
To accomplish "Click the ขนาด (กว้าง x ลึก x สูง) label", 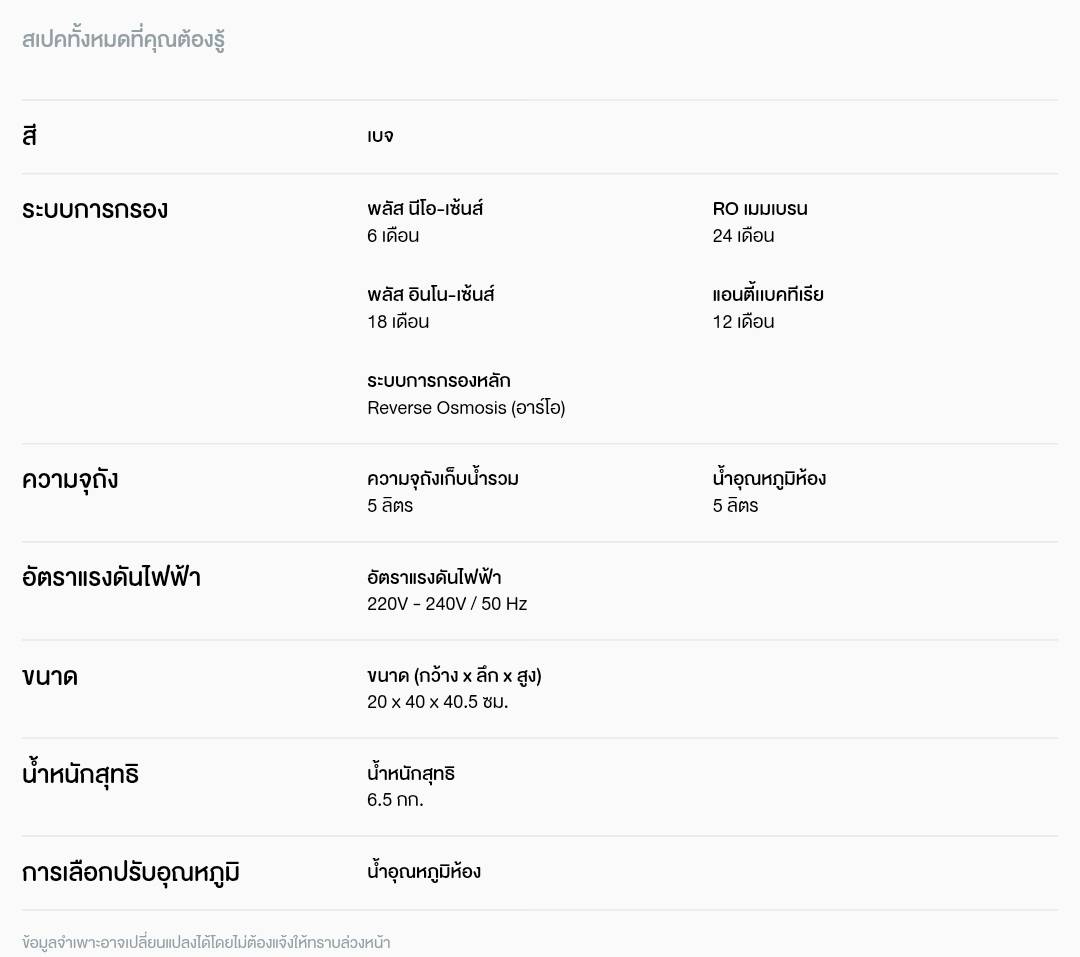I will pyautogui.click(x=454, y=676).
